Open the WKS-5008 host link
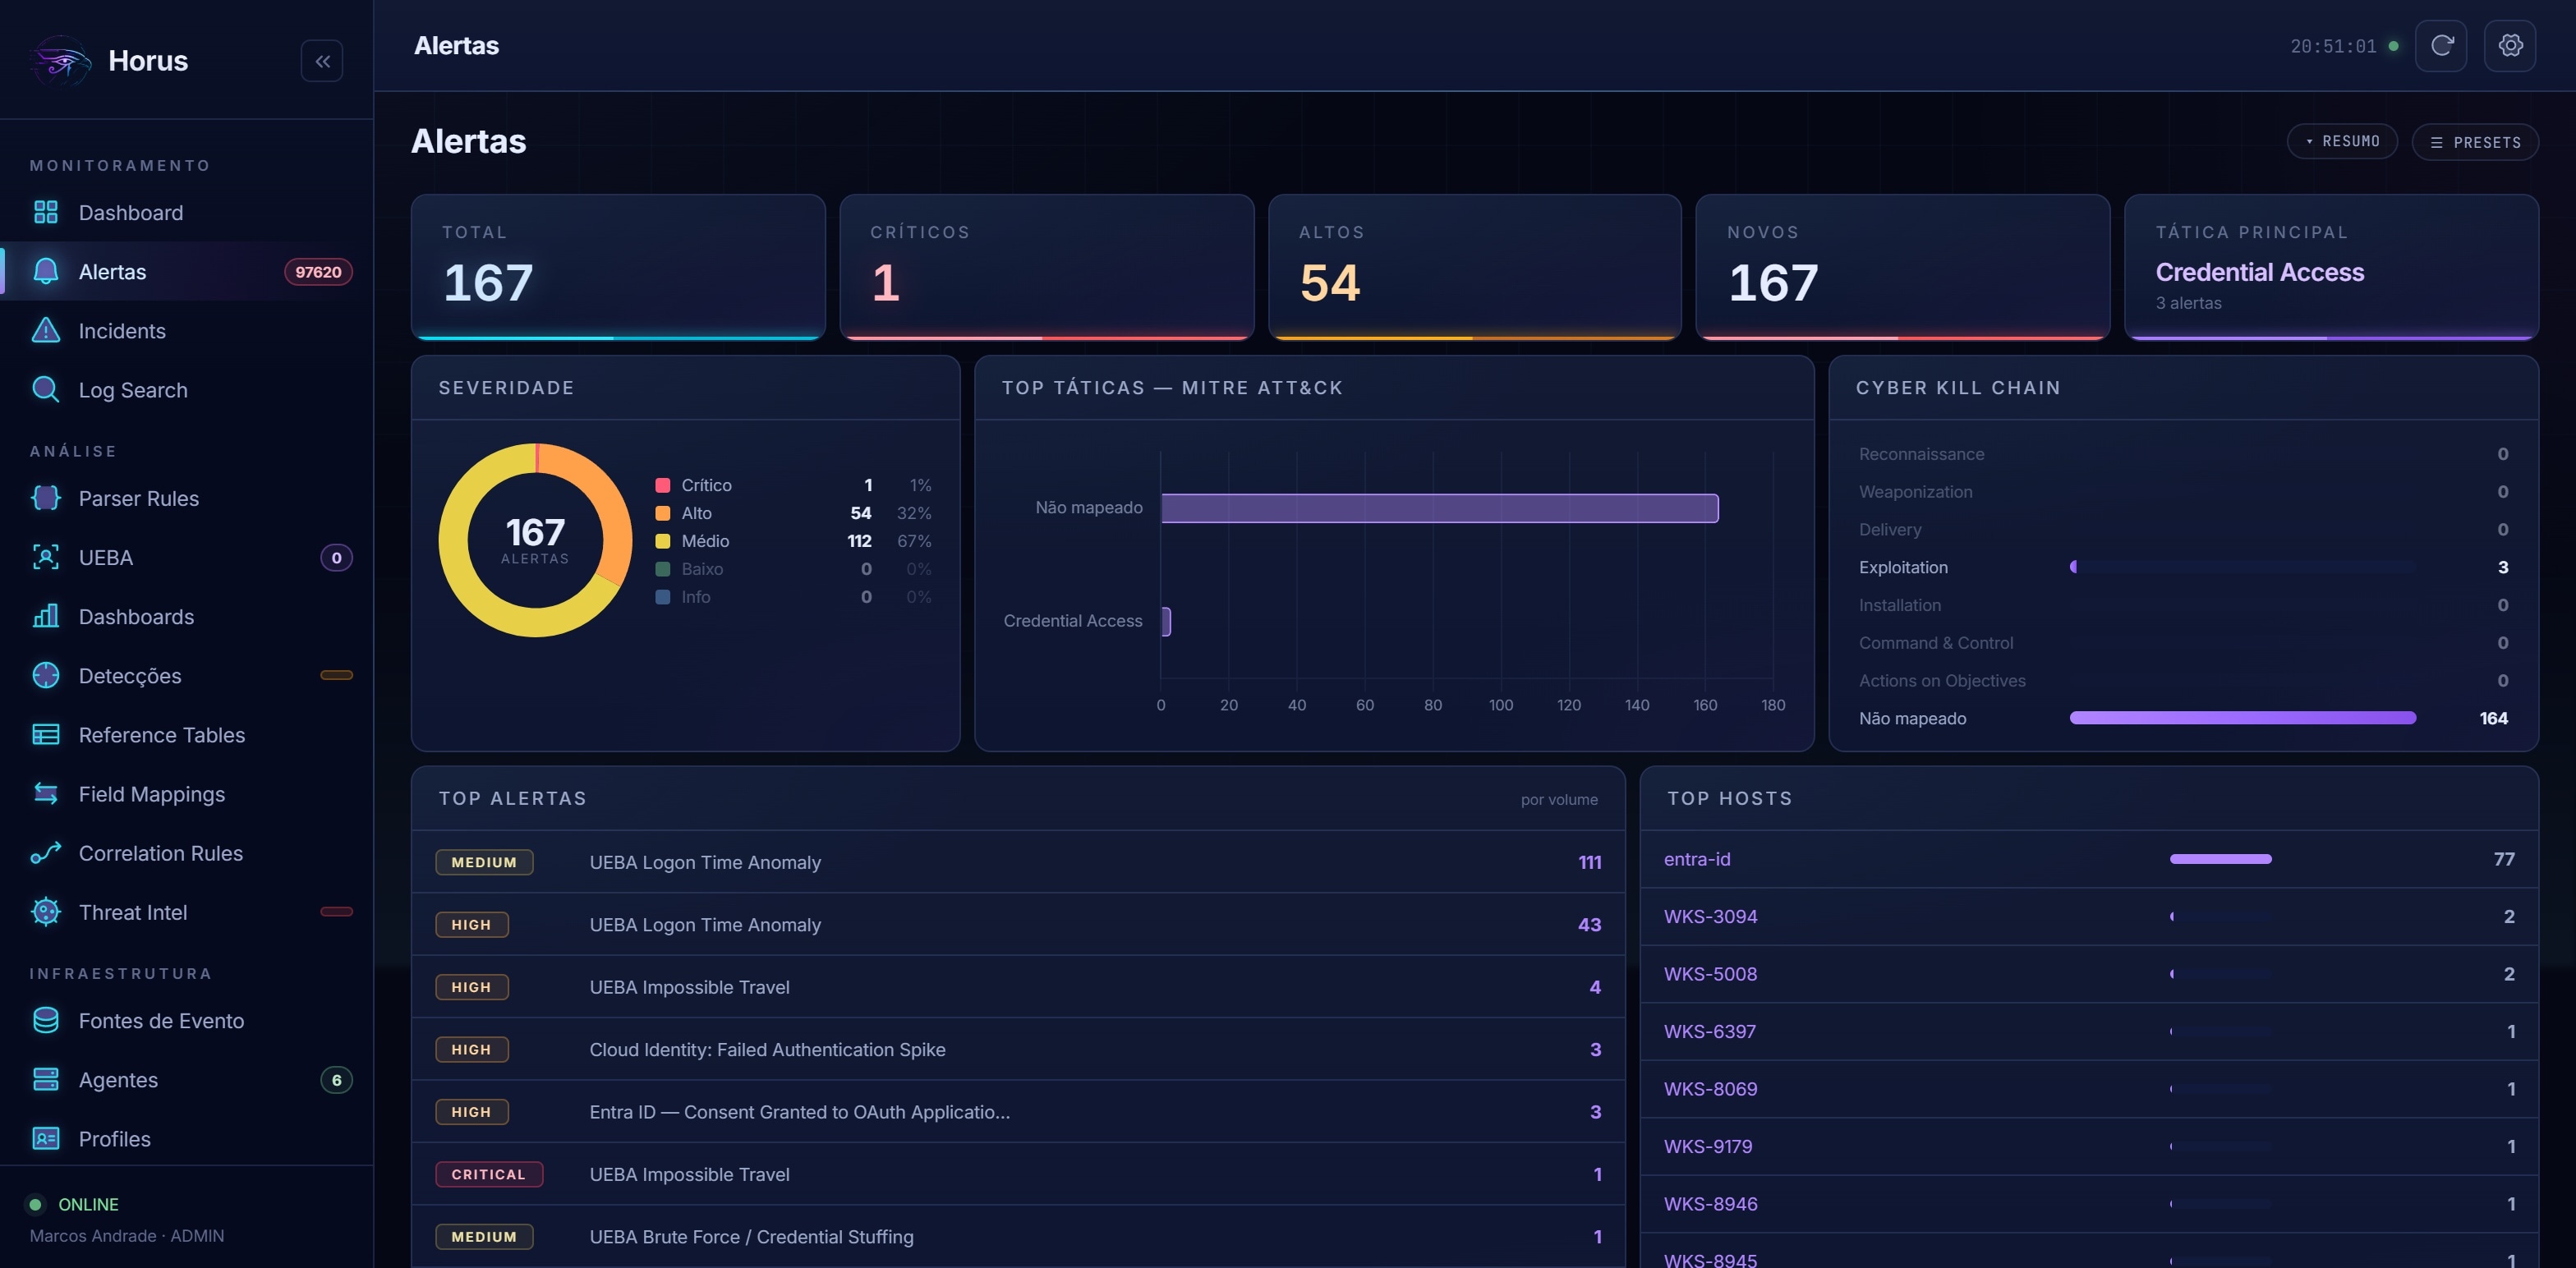The width and height of the screenshot is (2576, 1268). coord(1710,974)
